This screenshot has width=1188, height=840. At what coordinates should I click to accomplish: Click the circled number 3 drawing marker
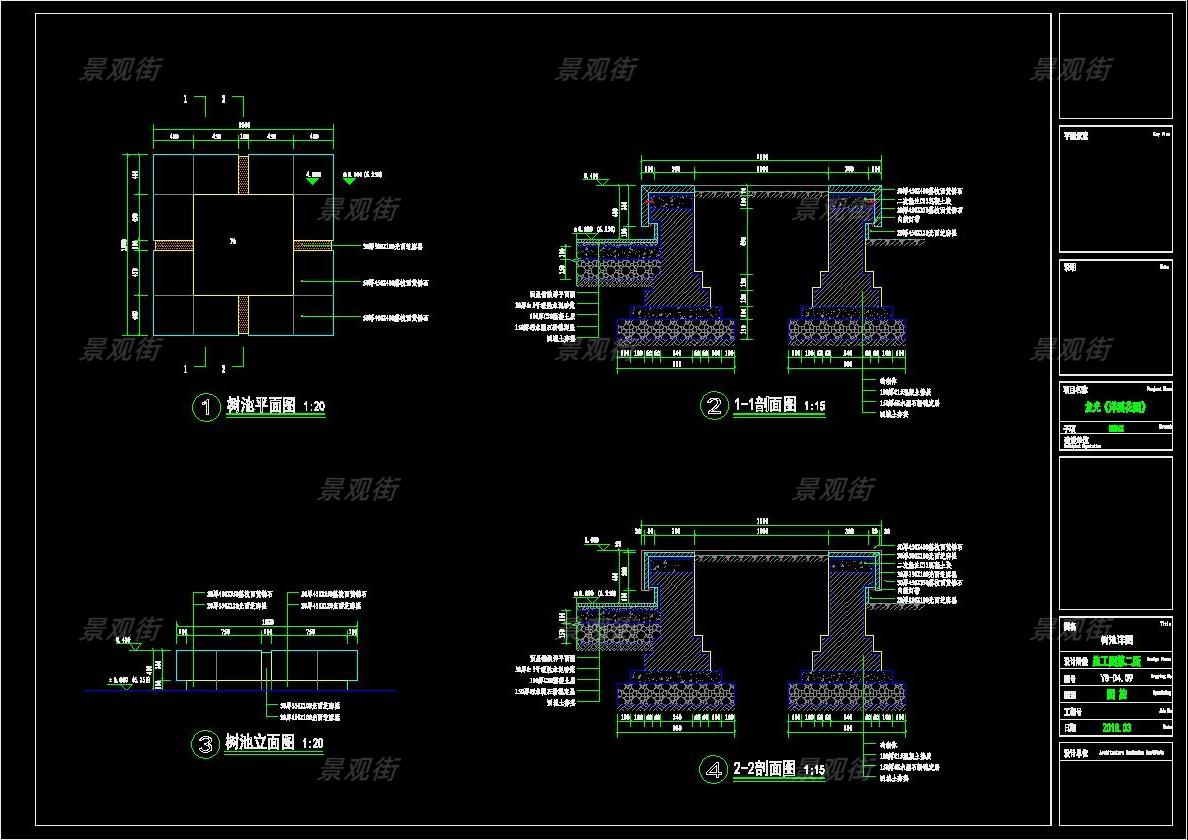point(205,744)
